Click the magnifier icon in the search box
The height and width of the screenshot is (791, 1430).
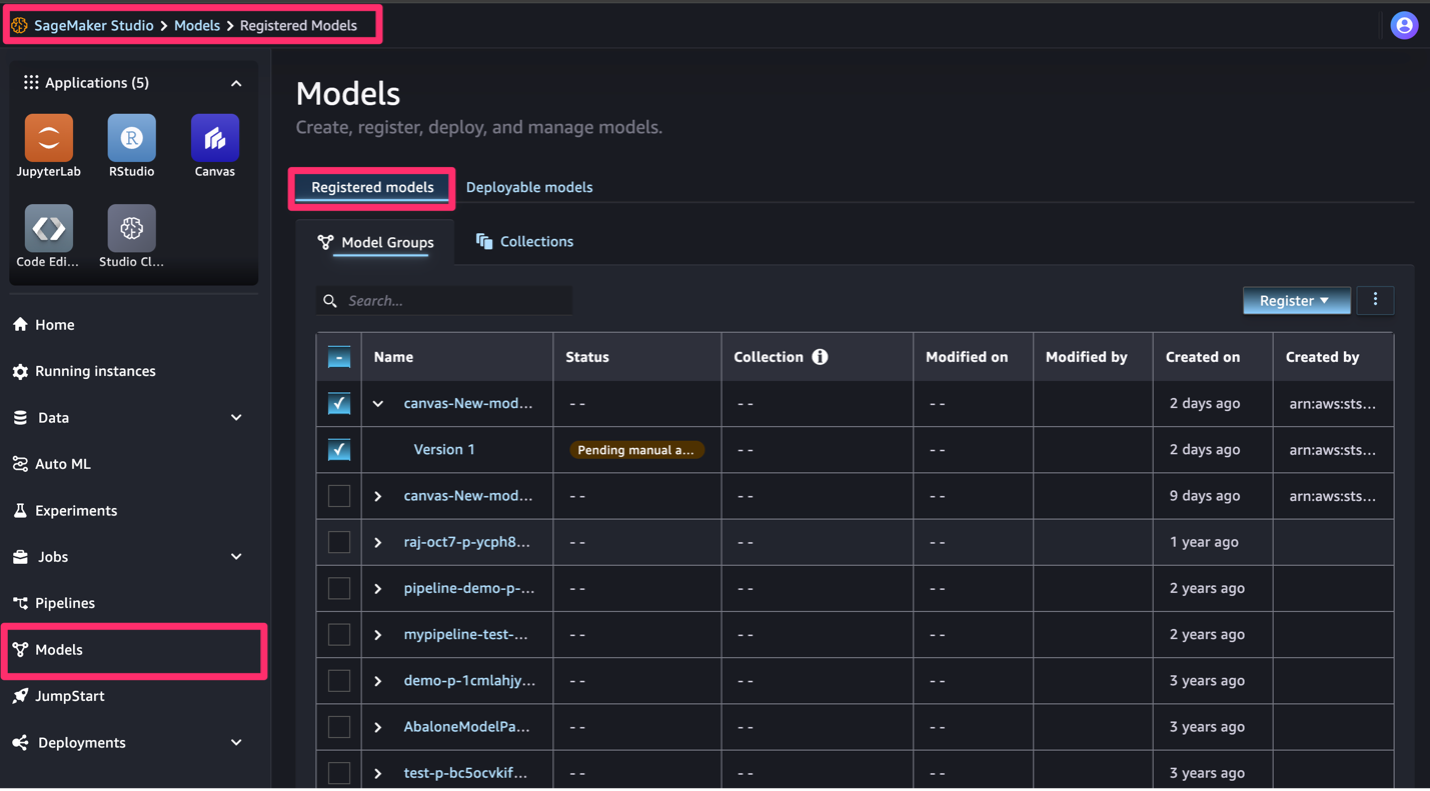[330, 301]
